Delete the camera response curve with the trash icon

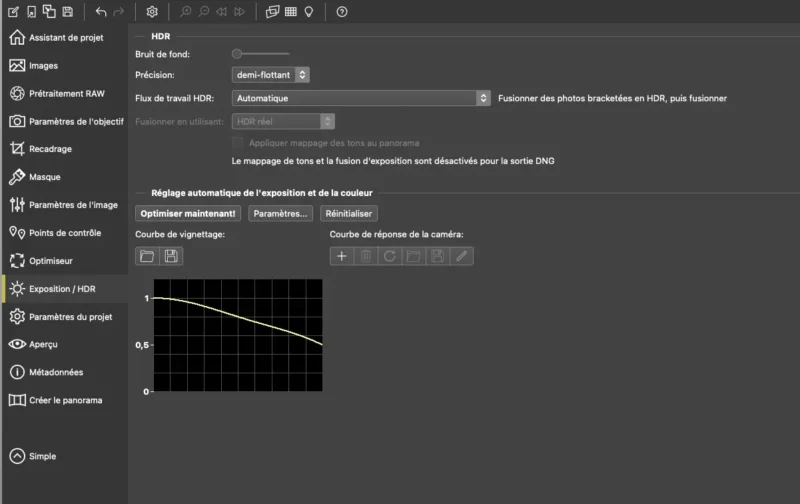coord(366,256)
